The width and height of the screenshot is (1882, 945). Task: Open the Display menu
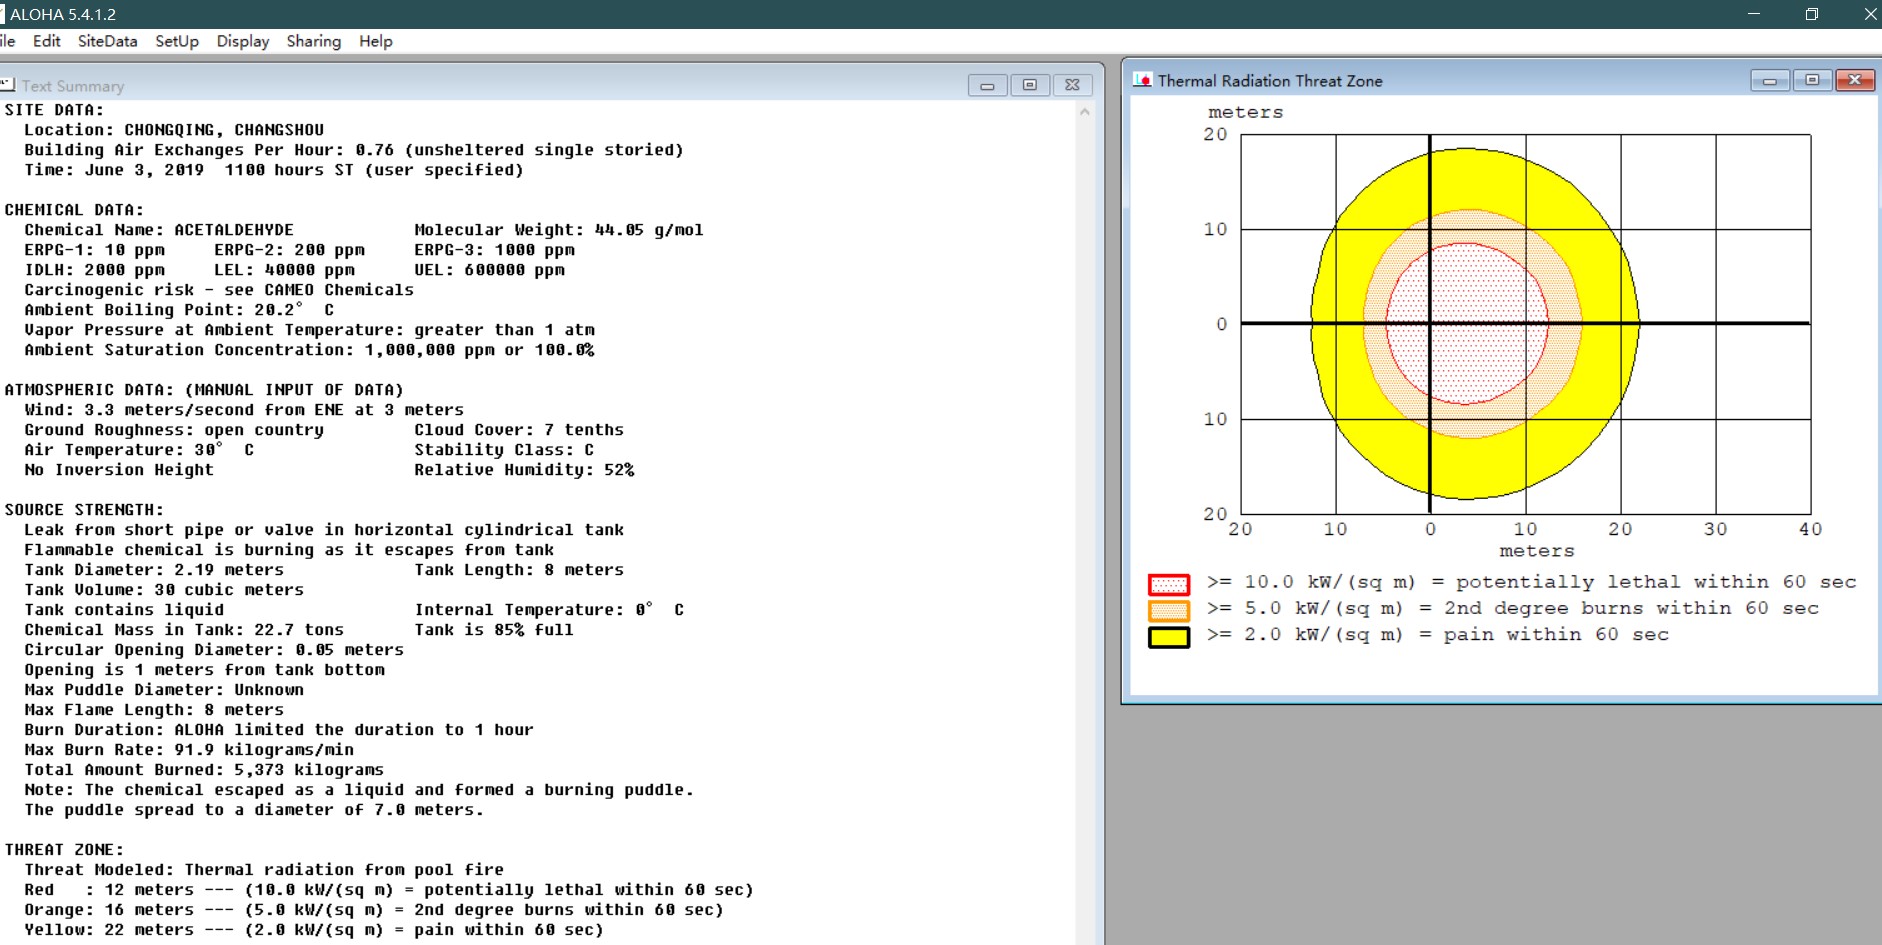pyautogui.click(x=243, y=41)
